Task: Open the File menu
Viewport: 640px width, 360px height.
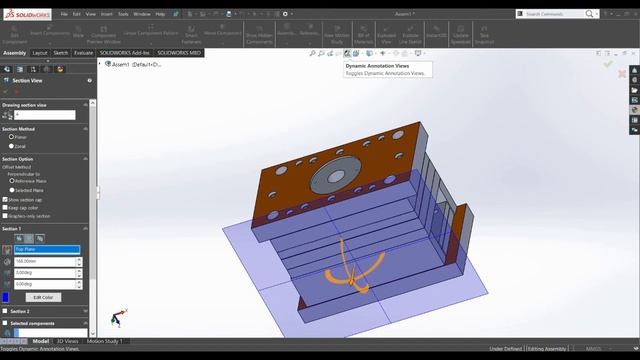Action: 64,14
